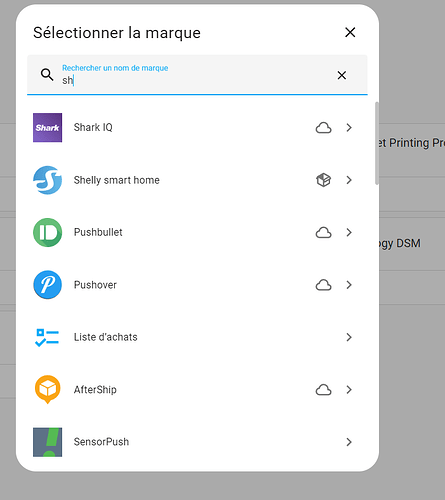The image size is (445, 500).
Task: Click the Pushbullet green logo
Action: coord(47,232)
